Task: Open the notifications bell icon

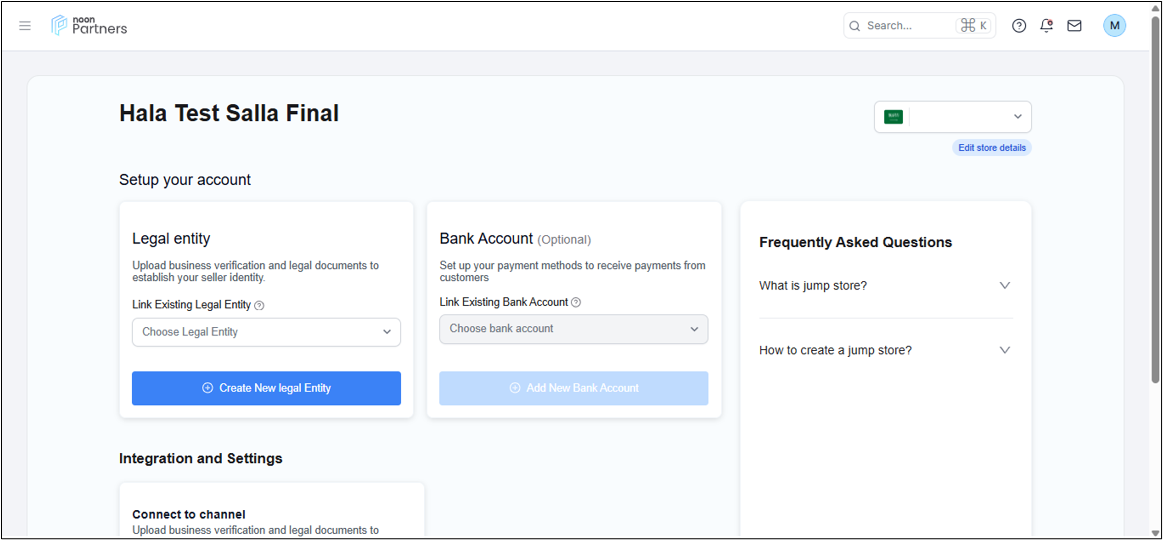Action: pyautogui.click(x=1047, y=26)
